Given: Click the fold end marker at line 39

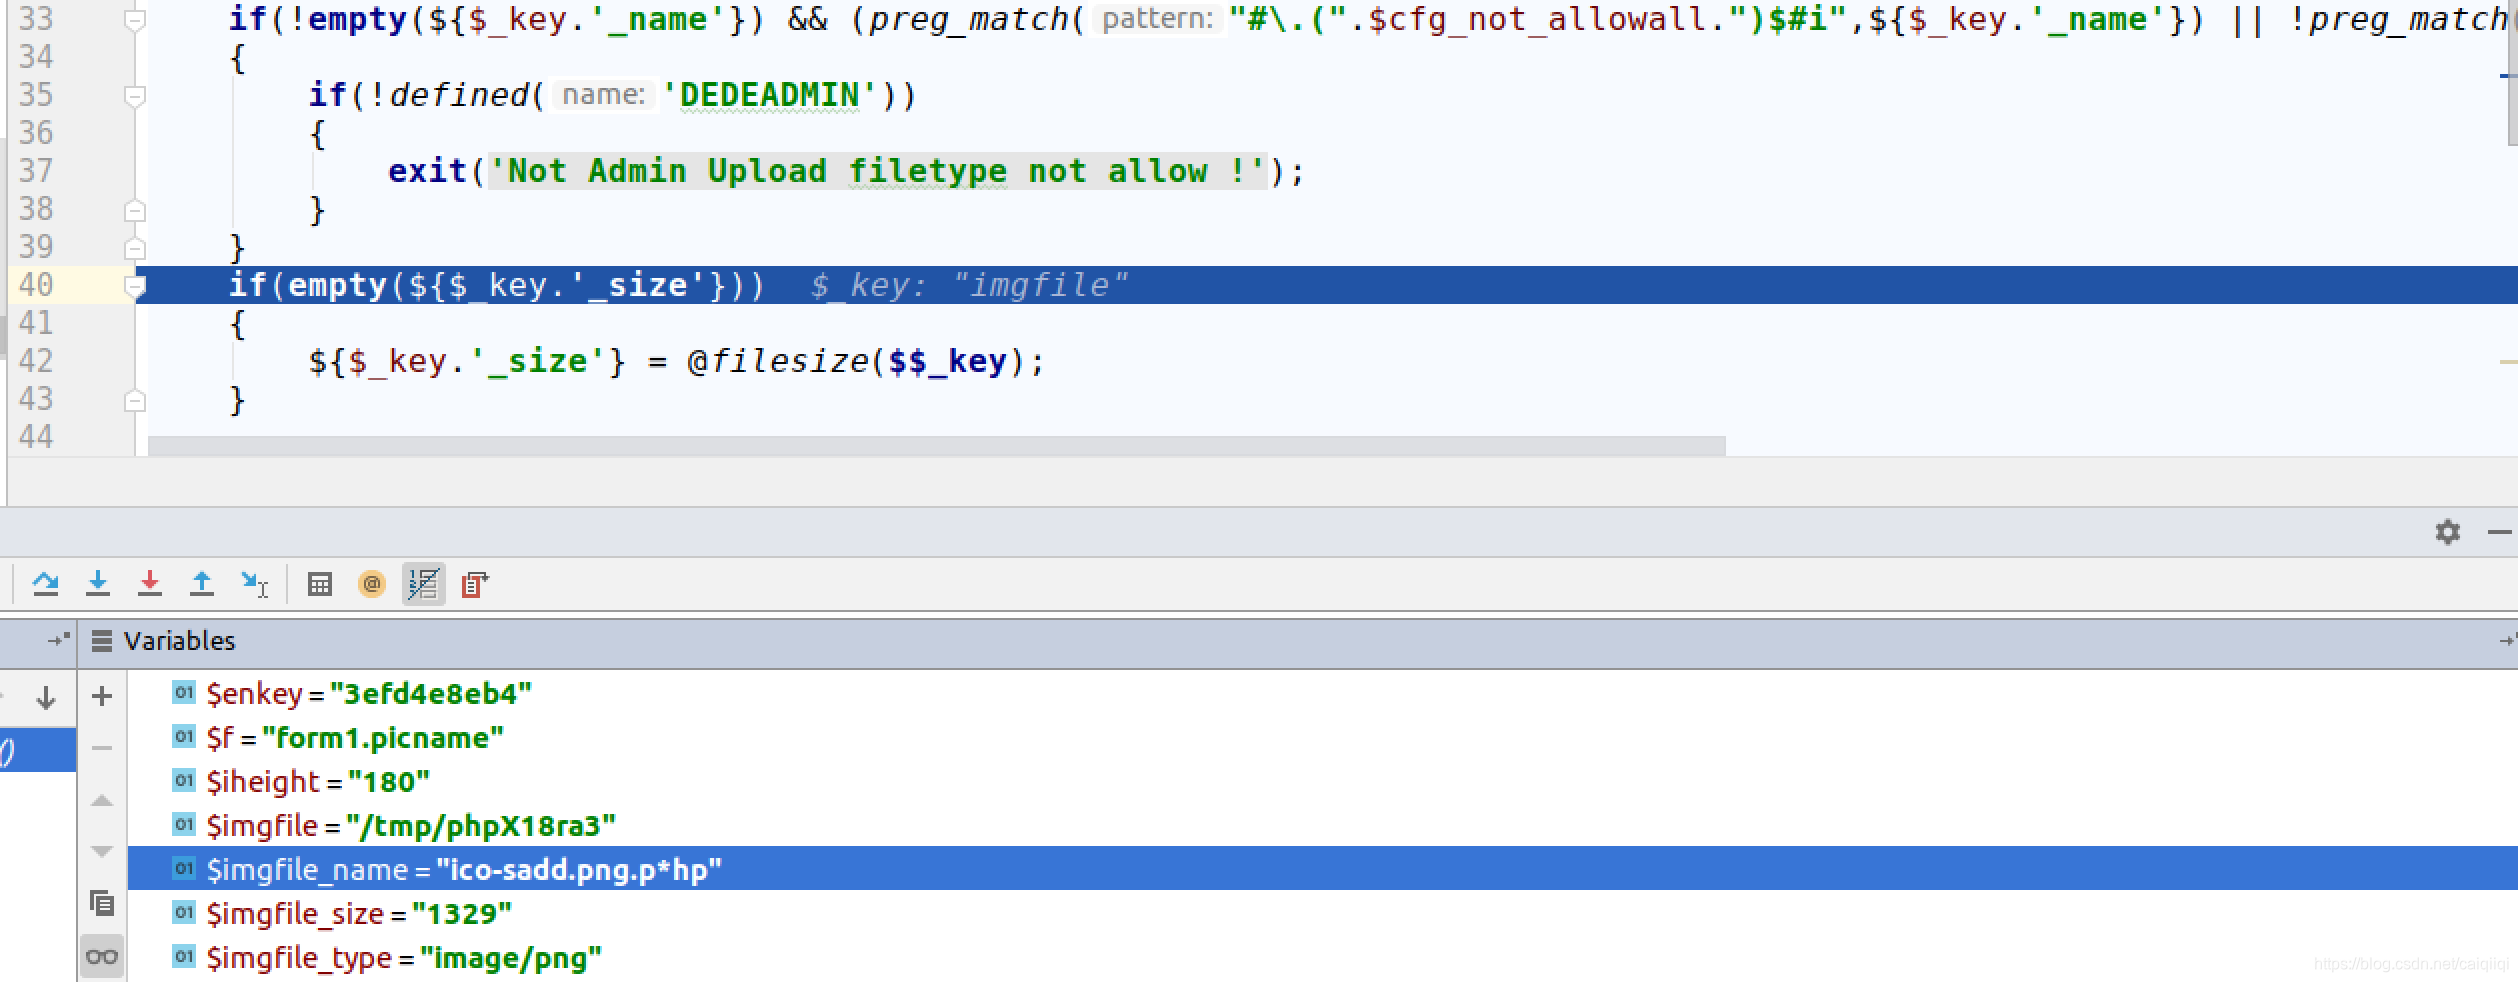Looking at the screenshot, I should point(134,248).
